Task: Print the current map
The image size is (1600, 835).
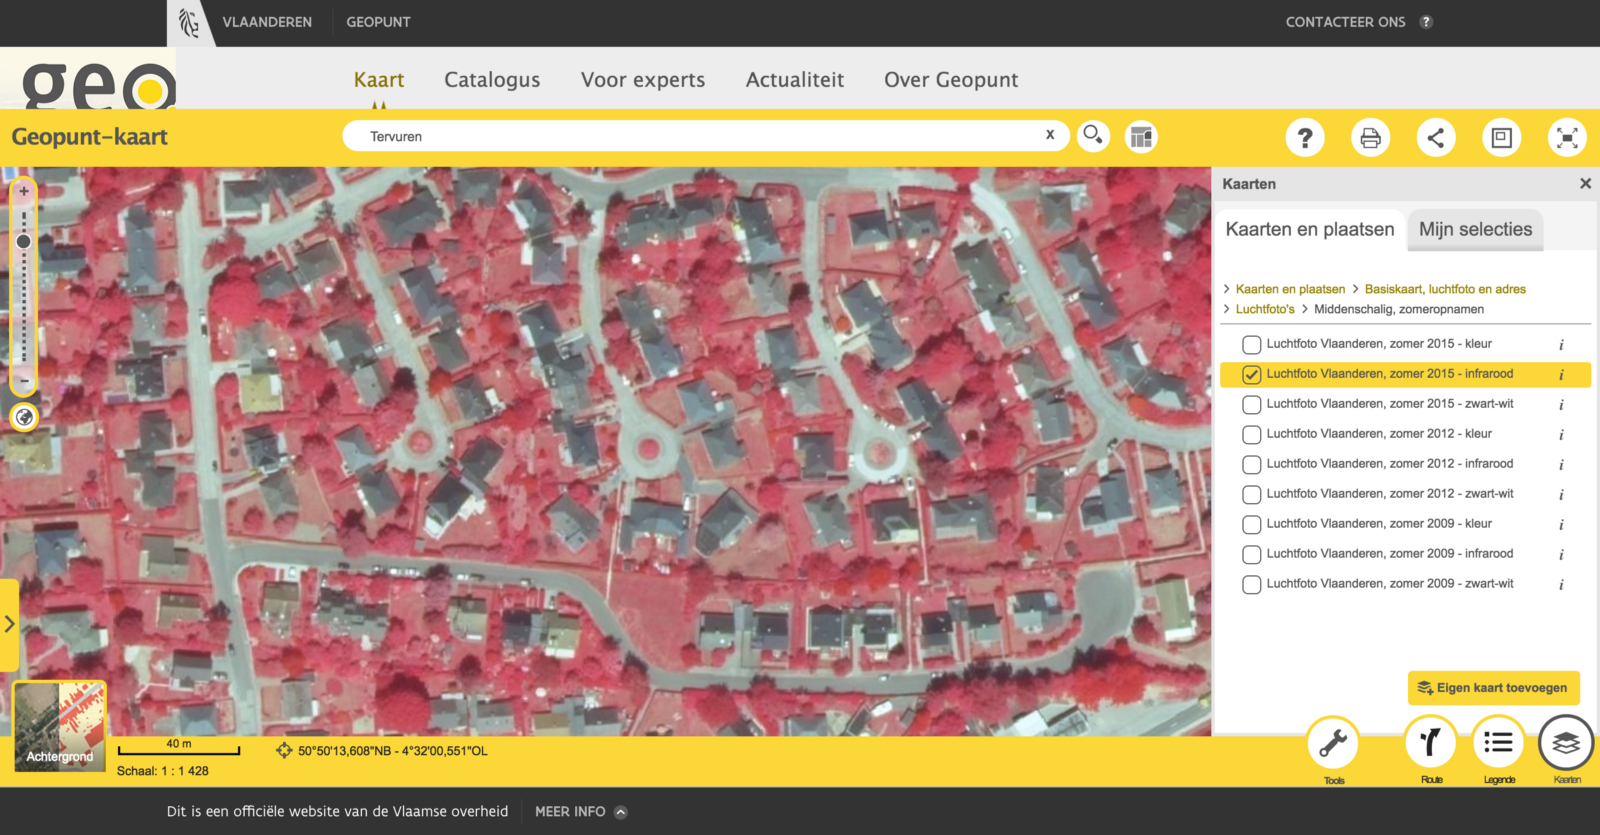Action: [1370, 137]
